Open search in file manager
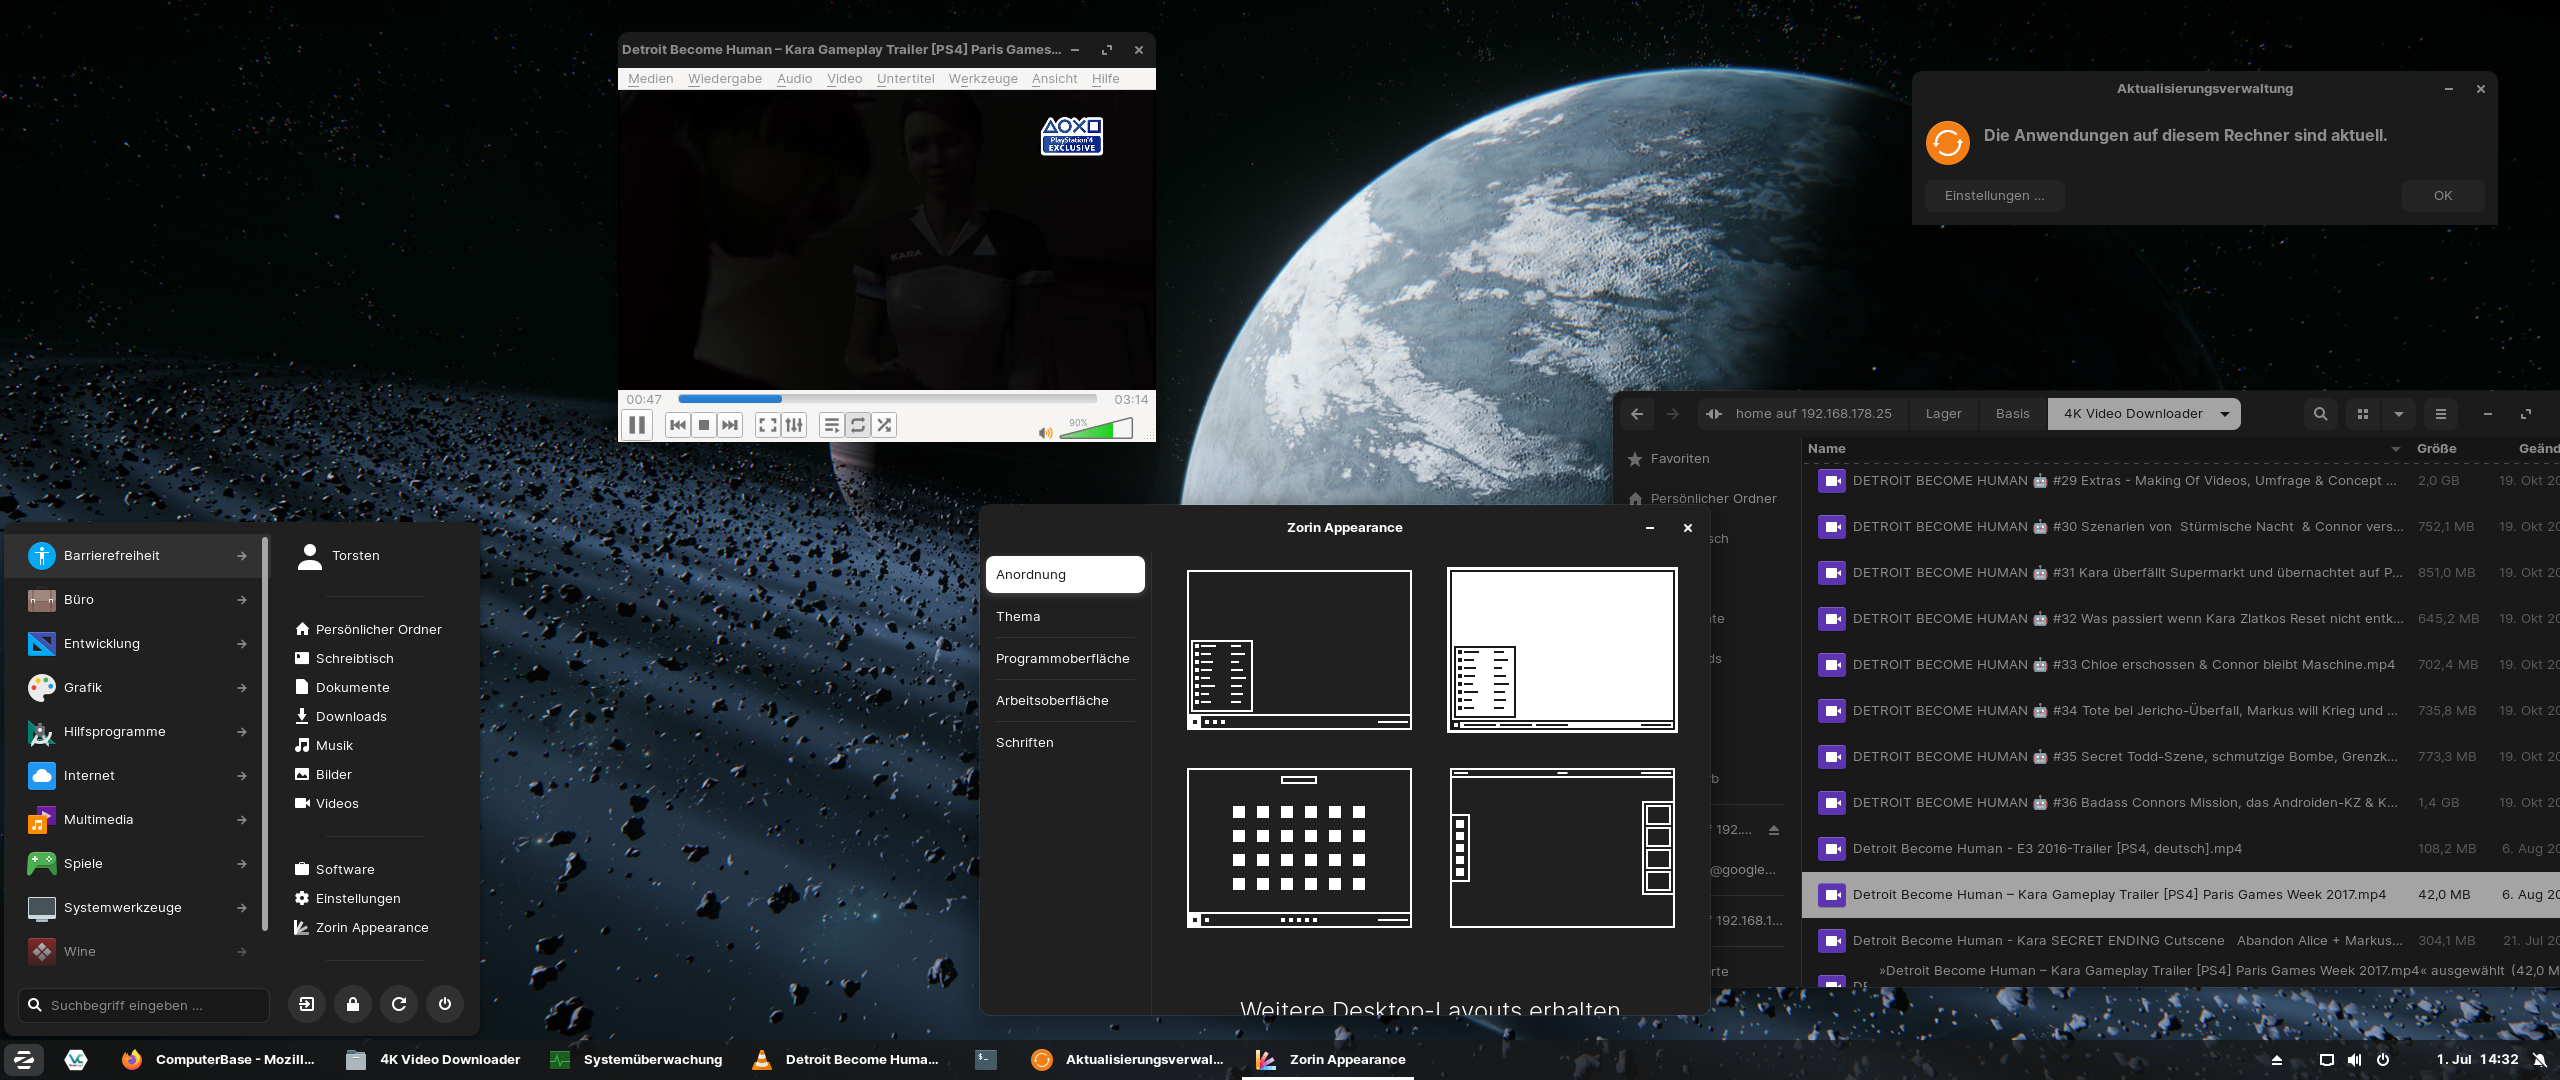Viewport: 2560px width, 1080px height. [x=2321, y=414]
